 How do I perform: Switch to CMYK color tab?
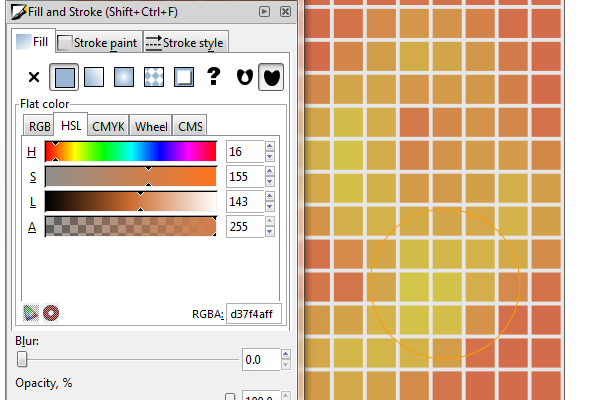coord(108,126)
